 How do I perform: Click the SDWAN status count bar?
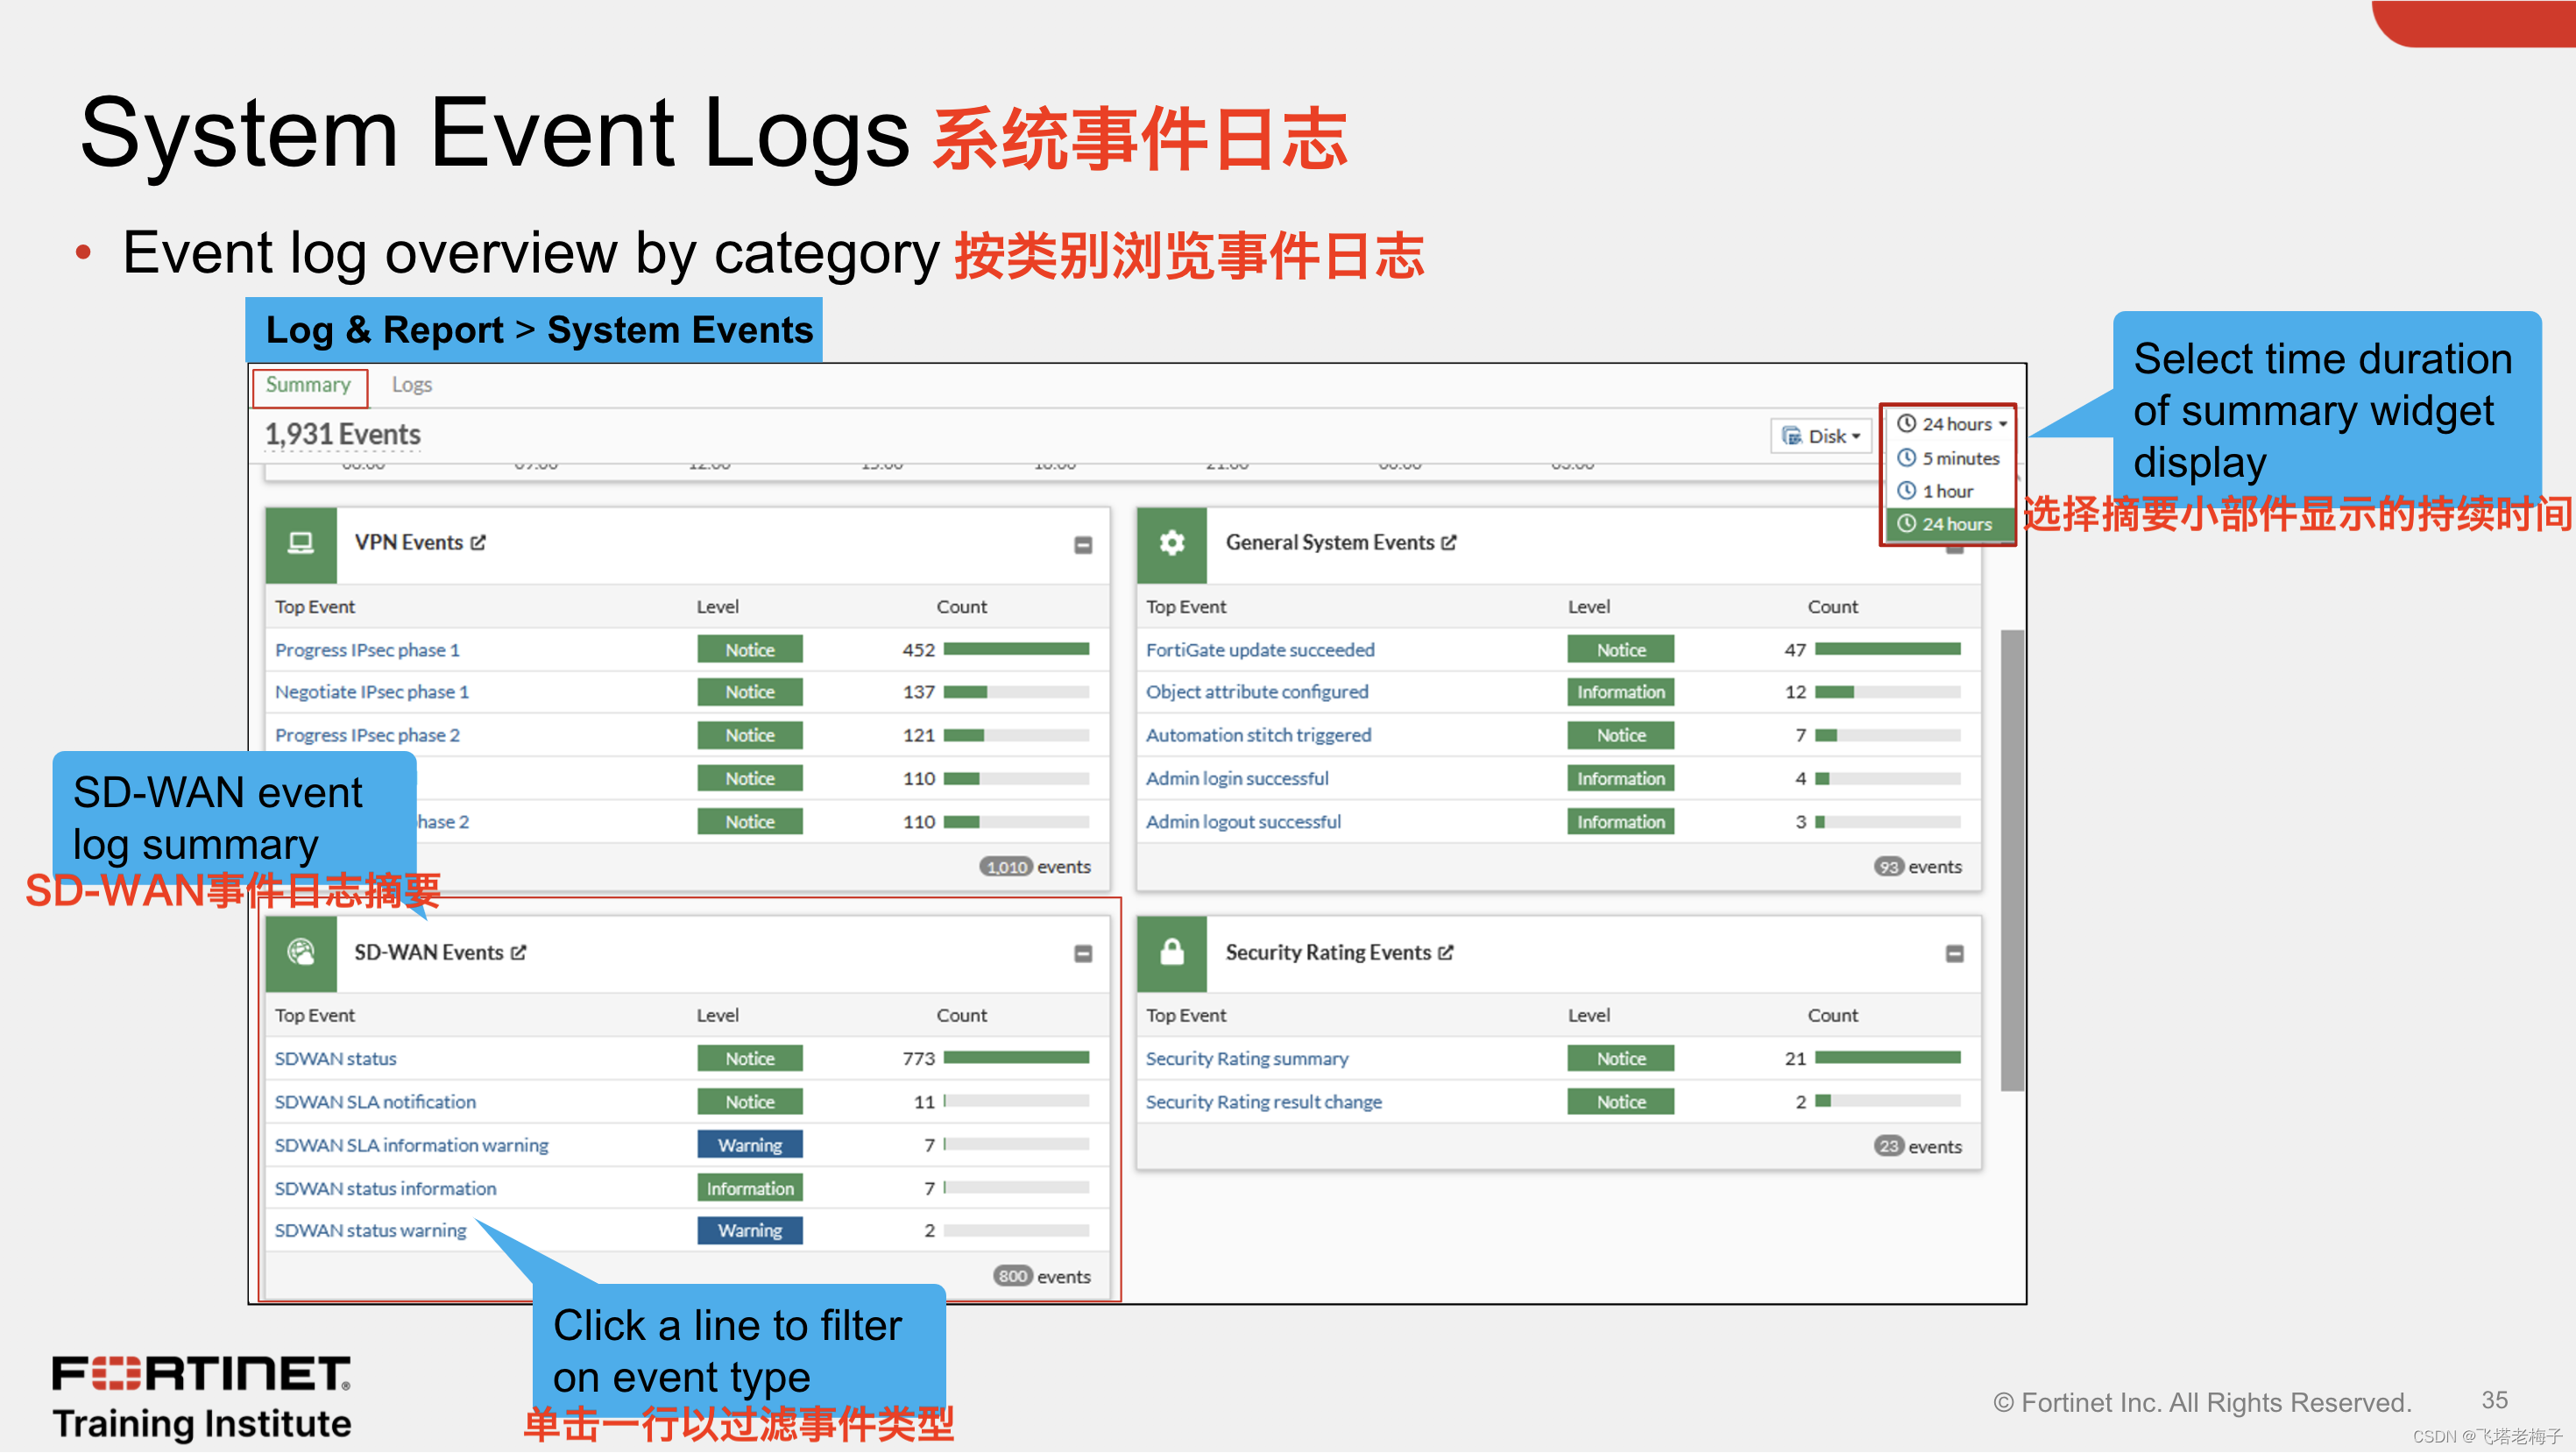point(1015,1058)
